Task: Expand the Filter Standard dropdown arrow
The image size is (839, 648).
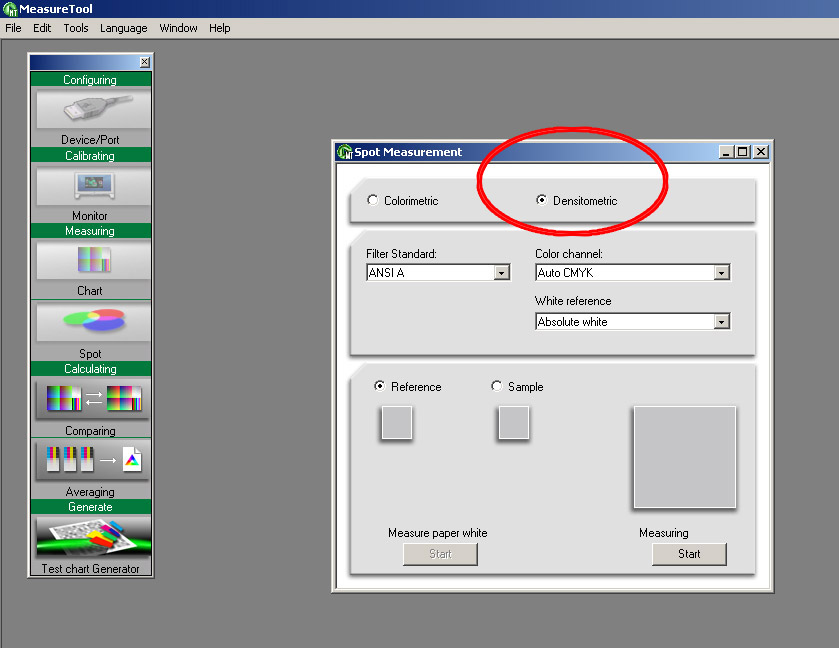Action: pos(501,273)
